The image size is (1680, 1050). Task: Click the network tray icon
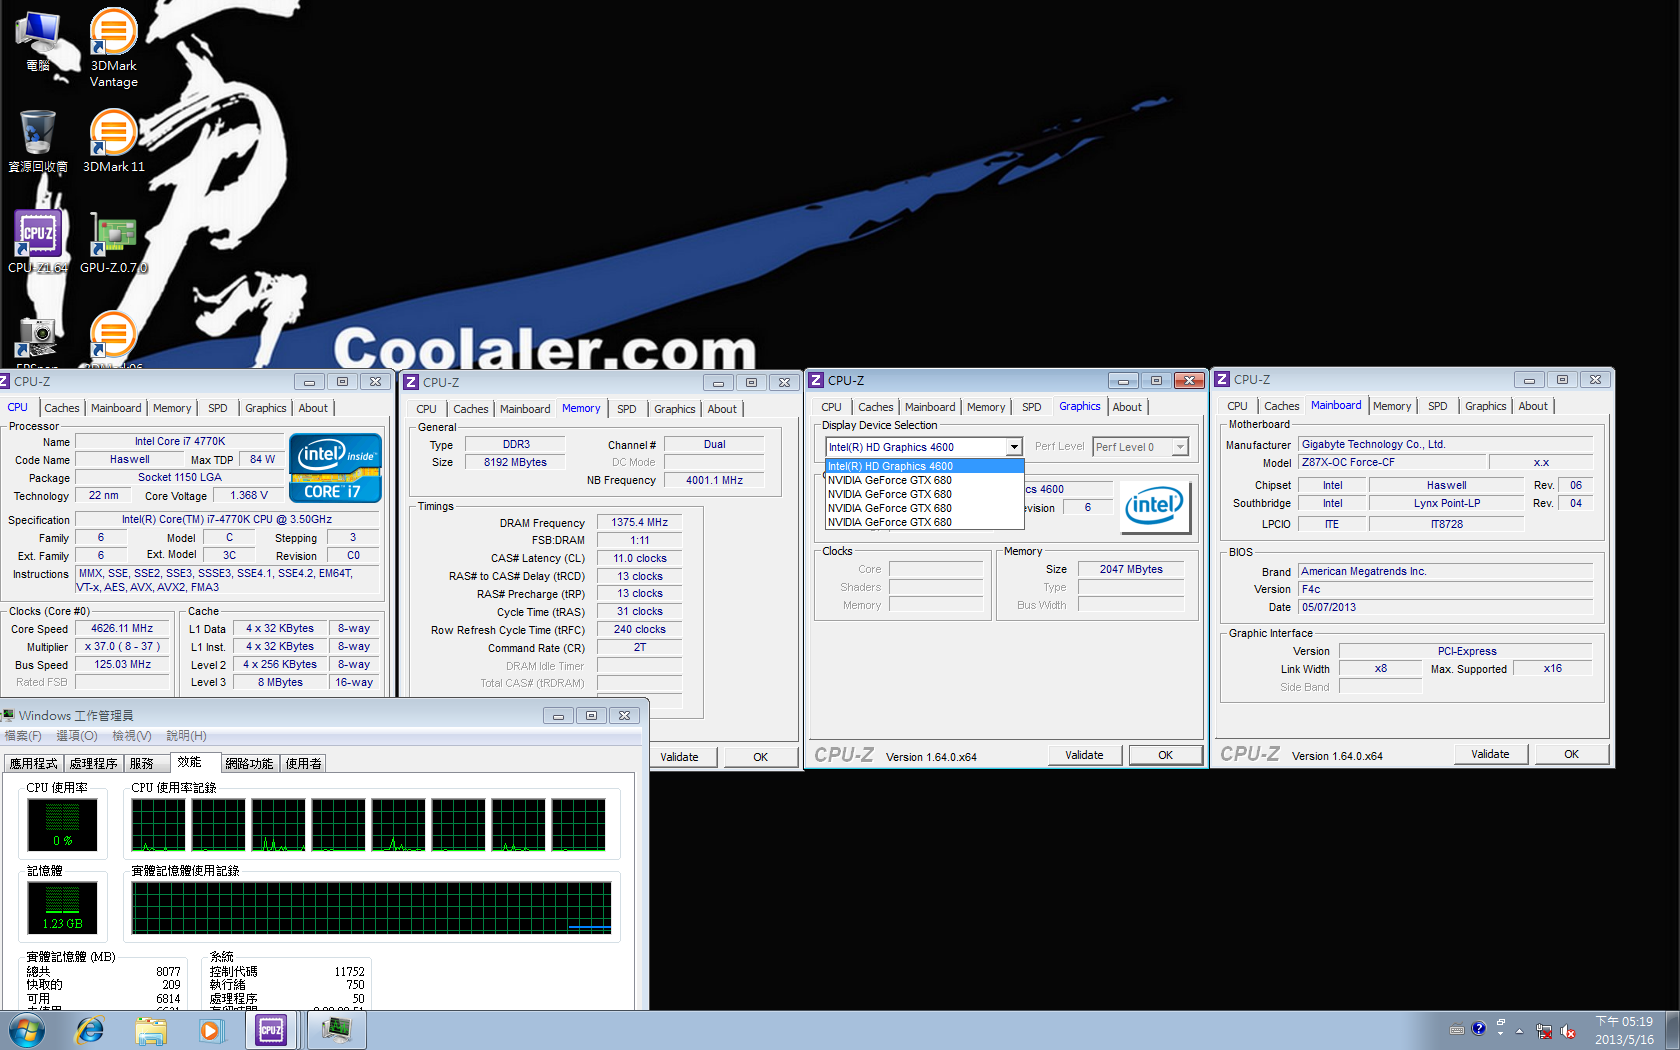[1544, 1031]
